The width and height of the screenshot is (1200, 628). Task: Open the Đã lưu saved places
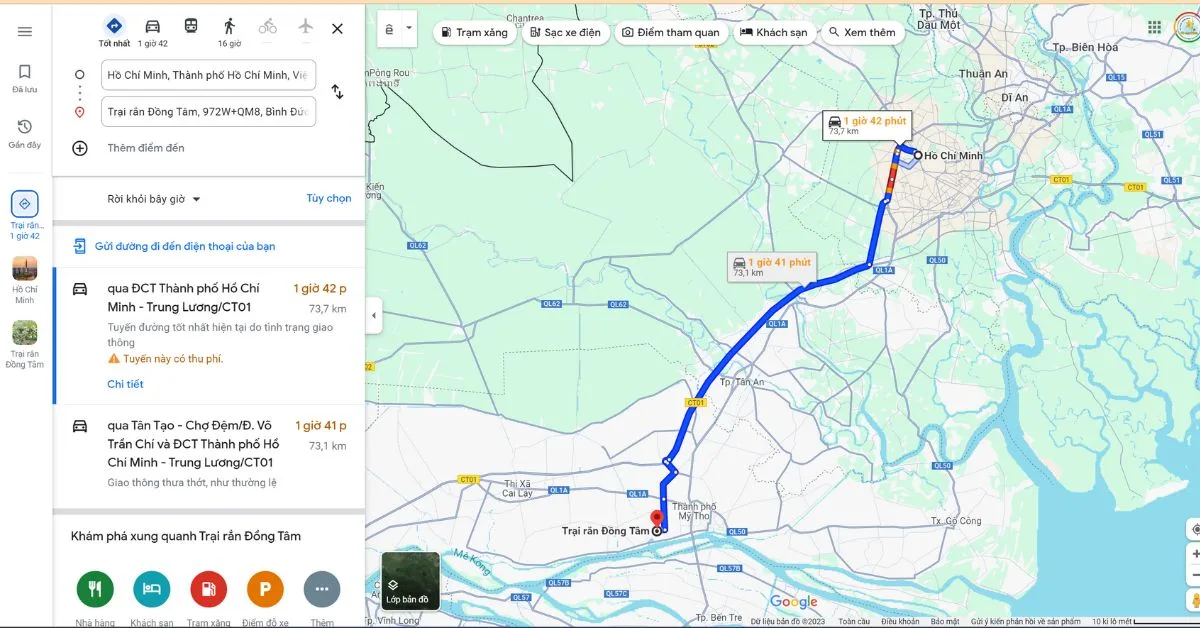click(x=25, y=78)
